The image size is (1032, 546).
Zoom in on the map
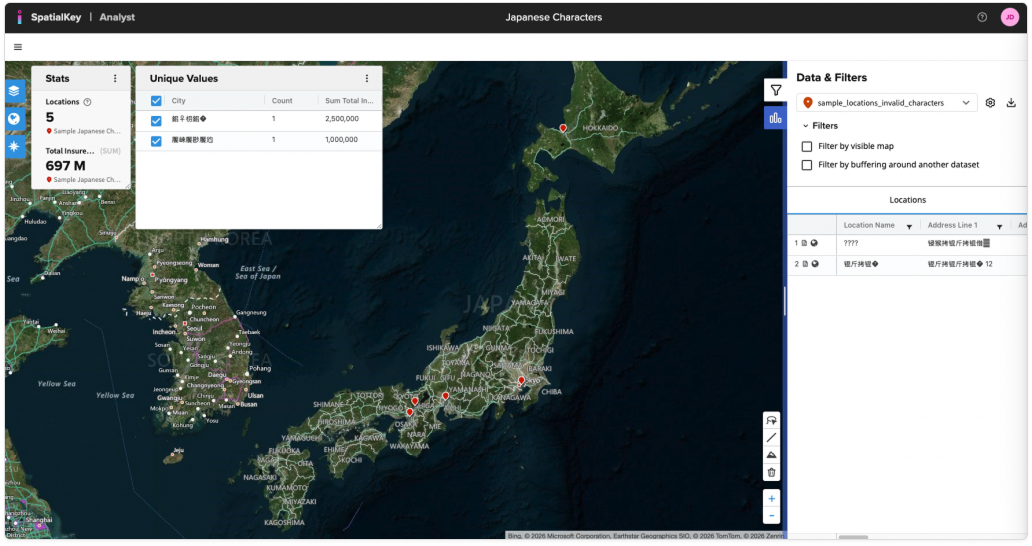coord(771,498)
